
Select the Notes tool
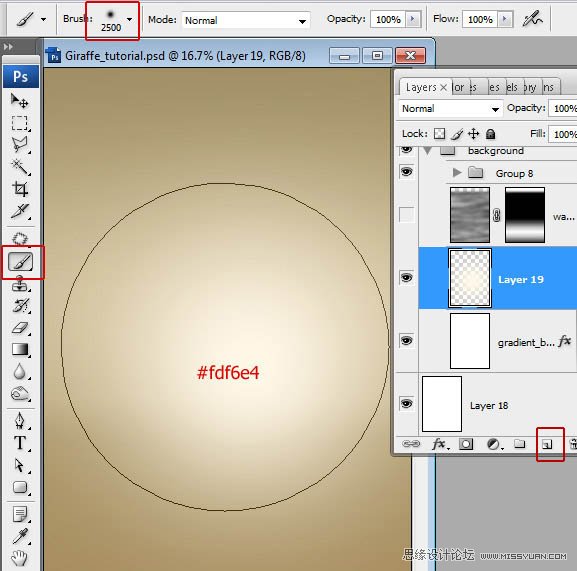click(20, 514)
